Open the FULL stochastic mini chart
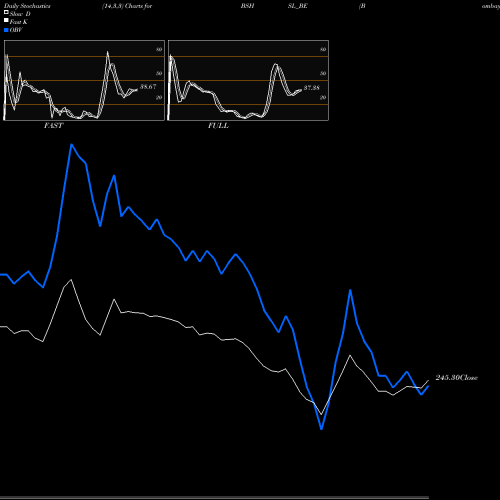Screen dimensions: 500x500 coord(248,80)
